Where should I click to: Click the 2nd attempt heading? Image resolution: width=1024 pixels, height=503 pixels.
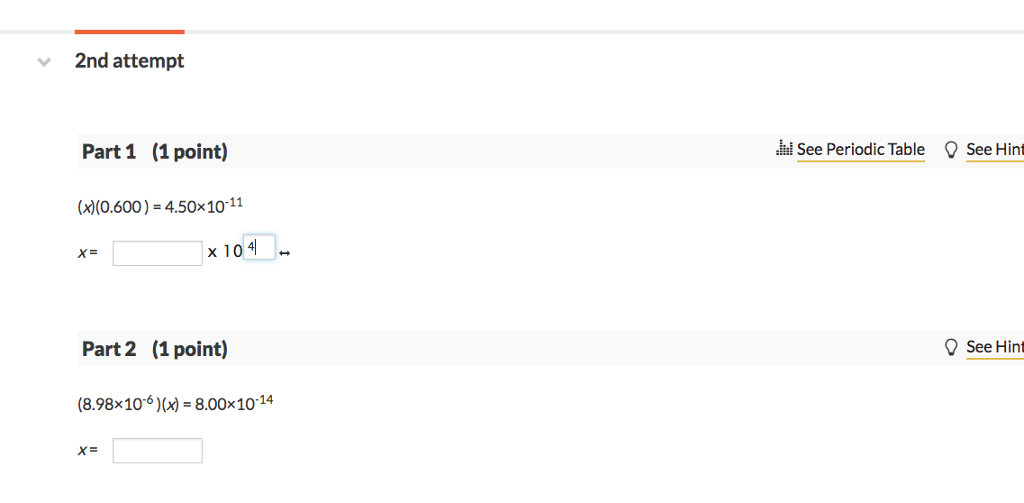(x=129, y=61)
